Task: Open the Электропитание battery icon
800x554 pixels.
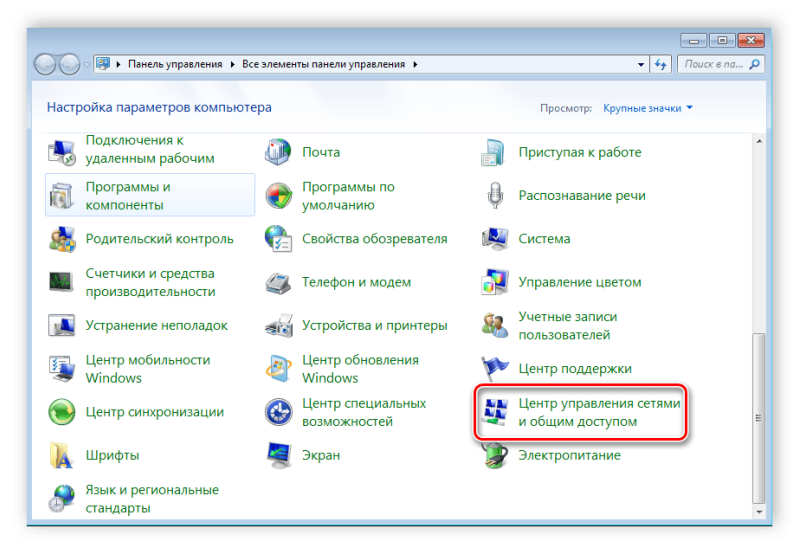Action: tap(495, 455)
